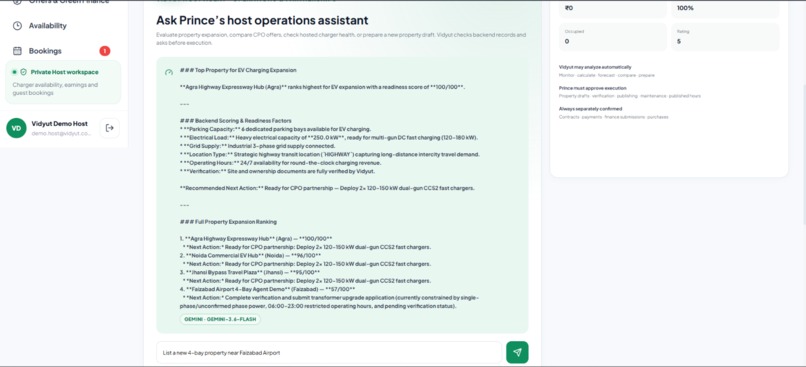Click the Always separately confirmed label
Screen dimensions: 806x367
tap(590, 109)
